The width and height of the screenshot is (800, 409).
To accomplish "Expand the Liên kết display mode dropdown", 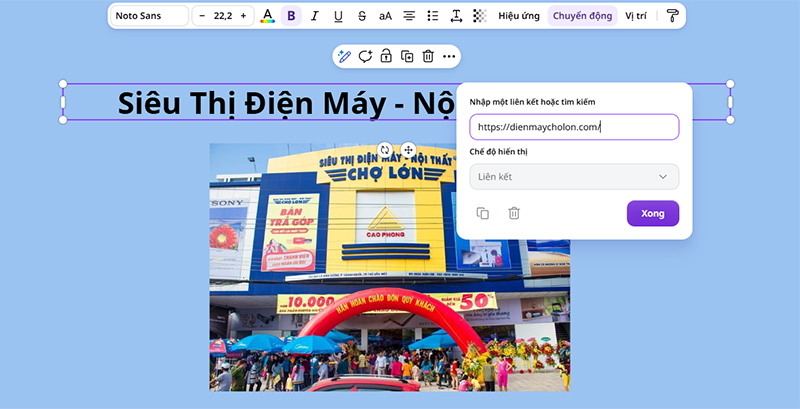I will click(574, 176).
